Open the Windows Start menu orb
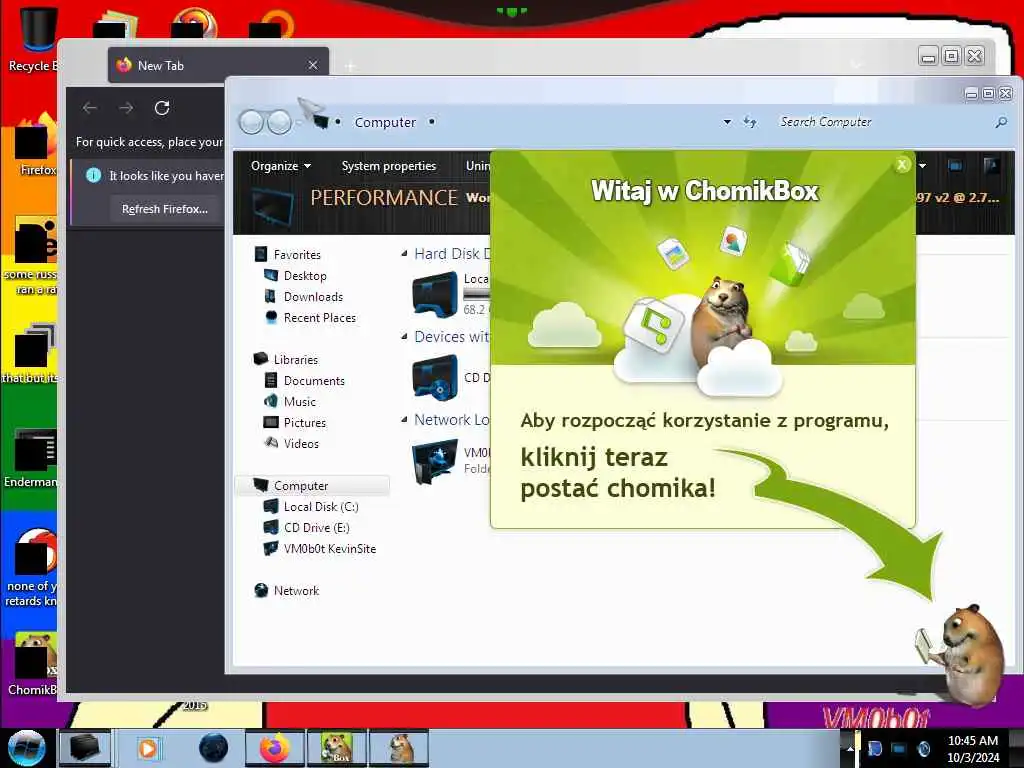 coord(27,748)
